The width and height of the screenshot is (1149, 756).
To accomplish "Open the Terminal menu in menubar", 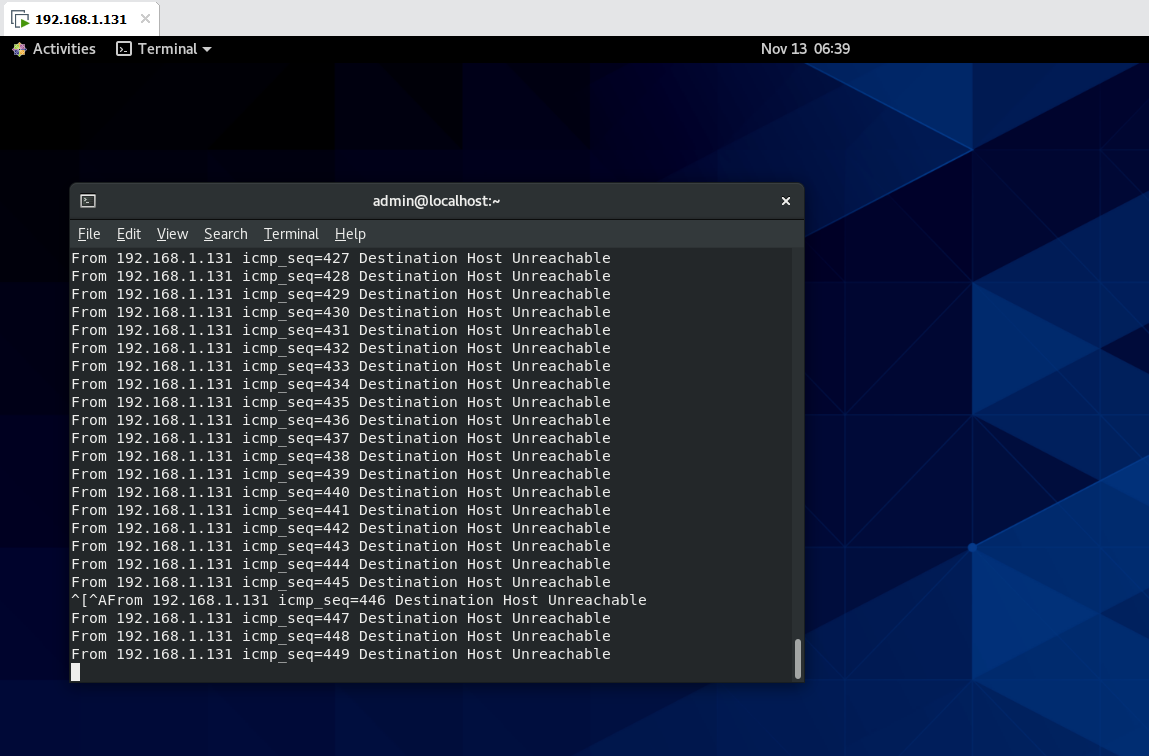I will point(291,234).
